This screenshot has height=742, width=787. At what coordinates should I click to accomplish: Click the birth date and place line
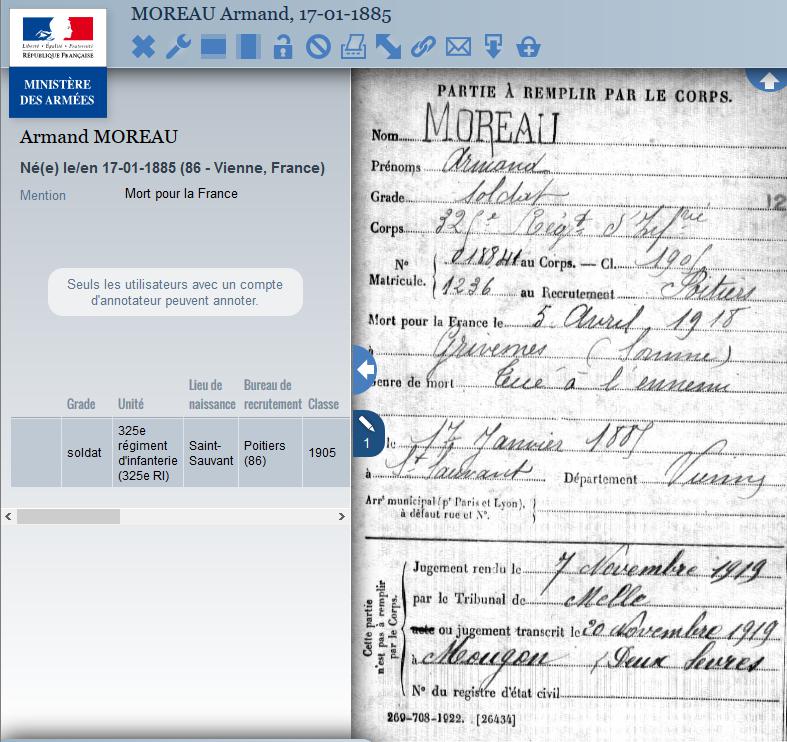click(x=172, y=168)
